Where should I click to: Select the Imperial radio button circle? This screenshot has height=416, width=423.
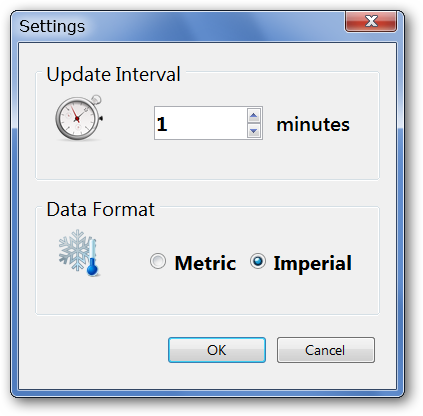[258, 261]
